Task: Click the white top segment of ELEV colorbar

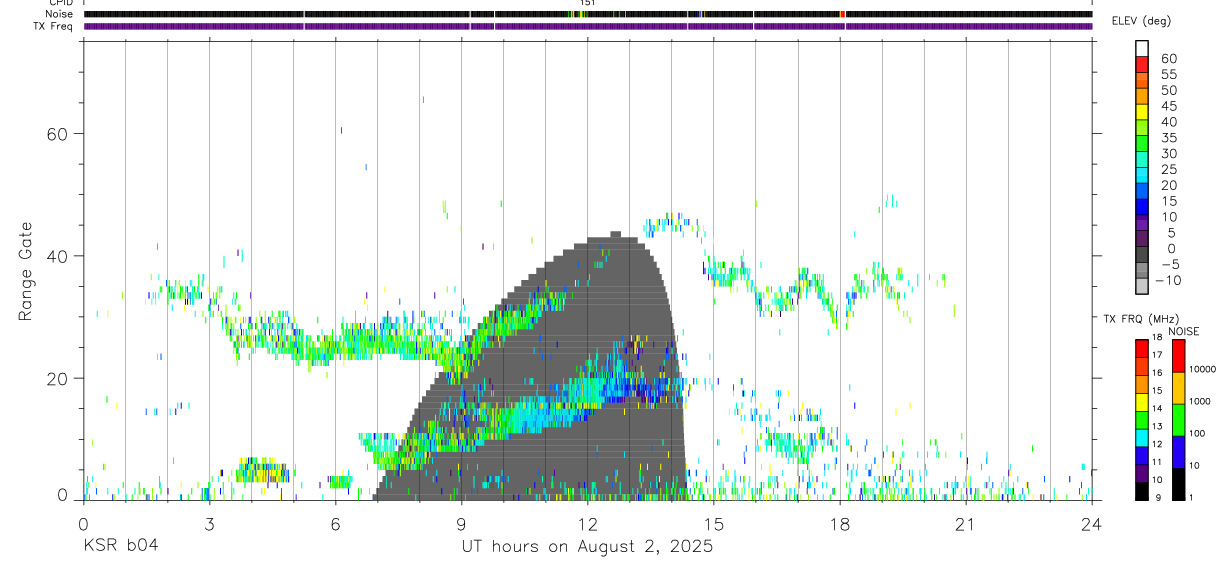Action: click(1142, 49)
